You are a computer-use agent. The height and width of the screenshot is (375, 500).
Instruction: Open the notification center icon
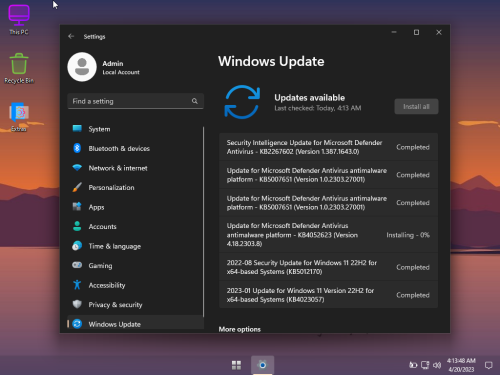(488, 365)
